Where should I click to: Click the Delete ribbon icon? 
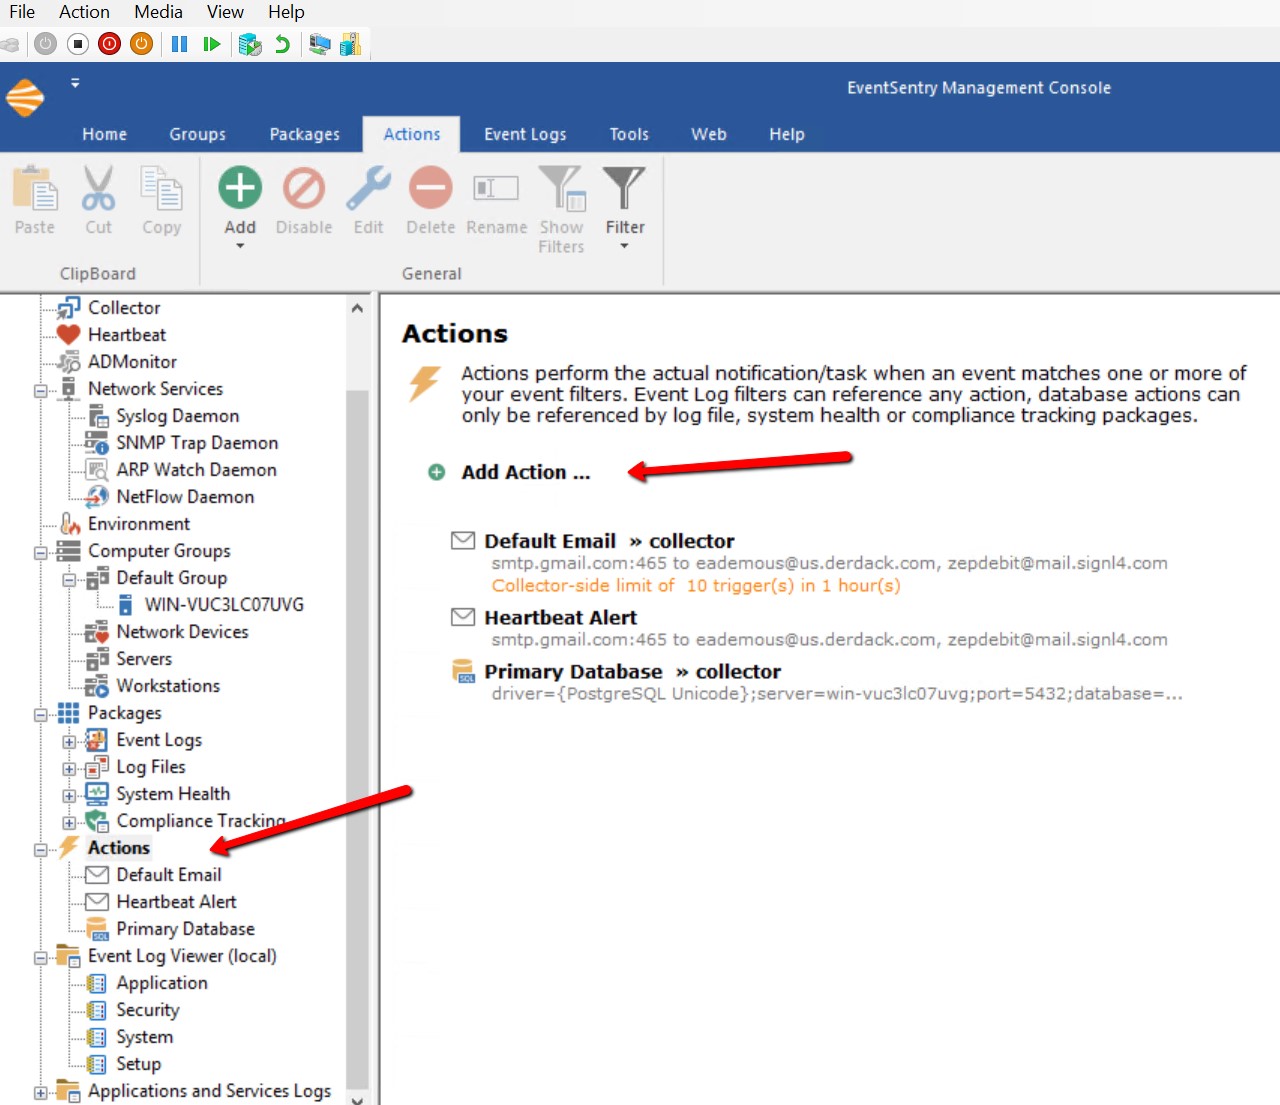430,188
